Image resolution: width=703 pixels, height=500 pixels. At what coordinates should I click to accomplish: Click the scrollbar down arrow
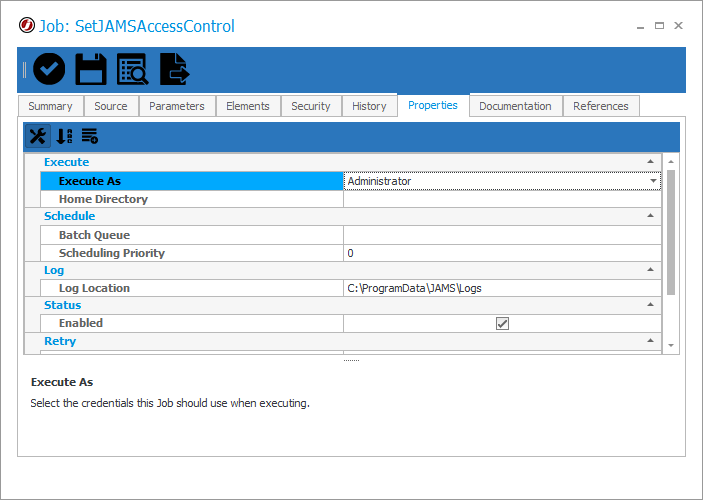(671, 345)
